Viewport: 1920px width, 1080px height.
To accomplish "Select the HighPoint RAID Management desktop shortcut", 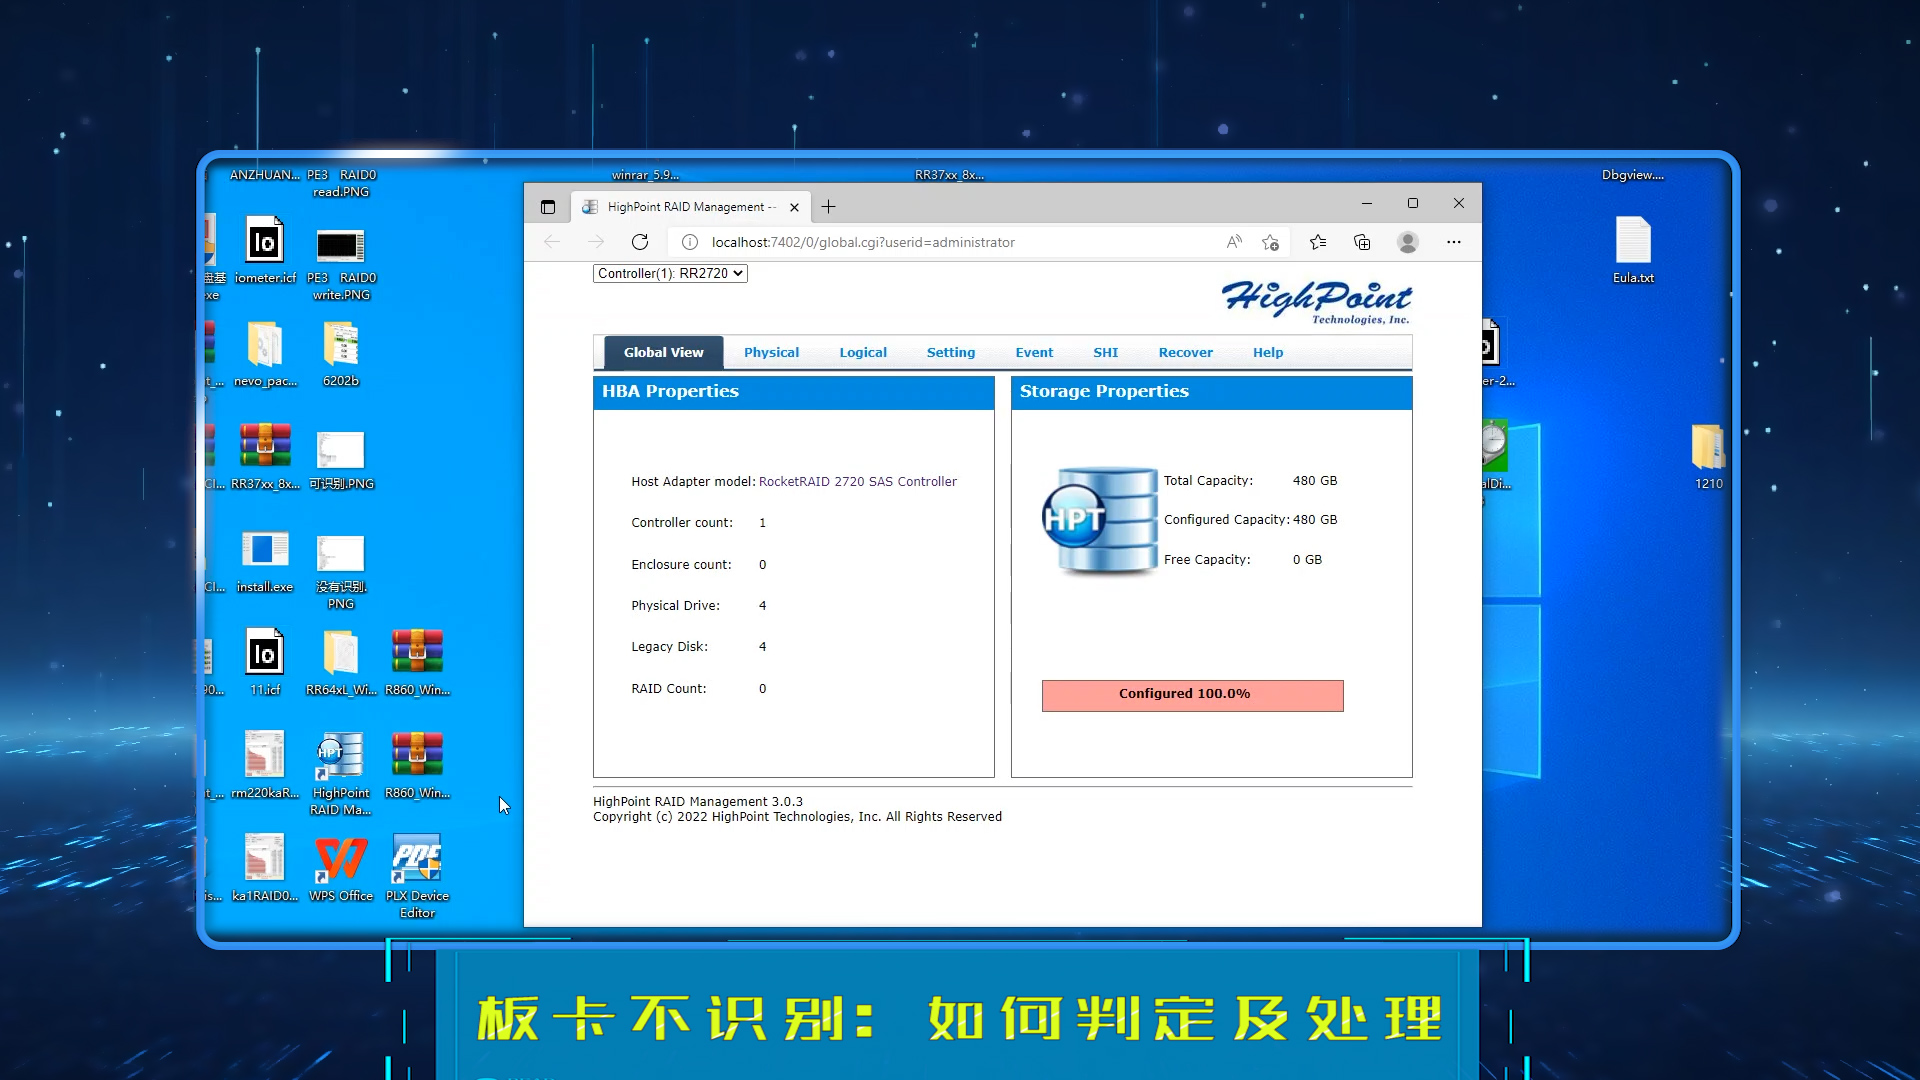I will pyautogui.click(x=341, y=773).
